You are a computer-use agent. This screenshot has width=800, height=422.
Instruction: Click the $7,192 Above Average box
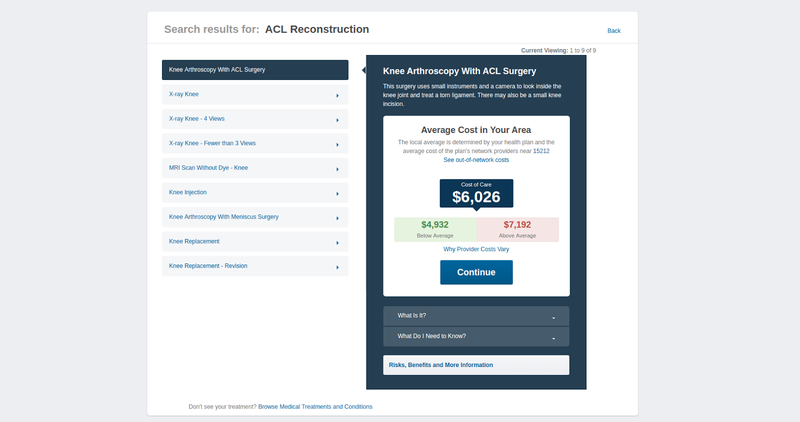[517, 230]
